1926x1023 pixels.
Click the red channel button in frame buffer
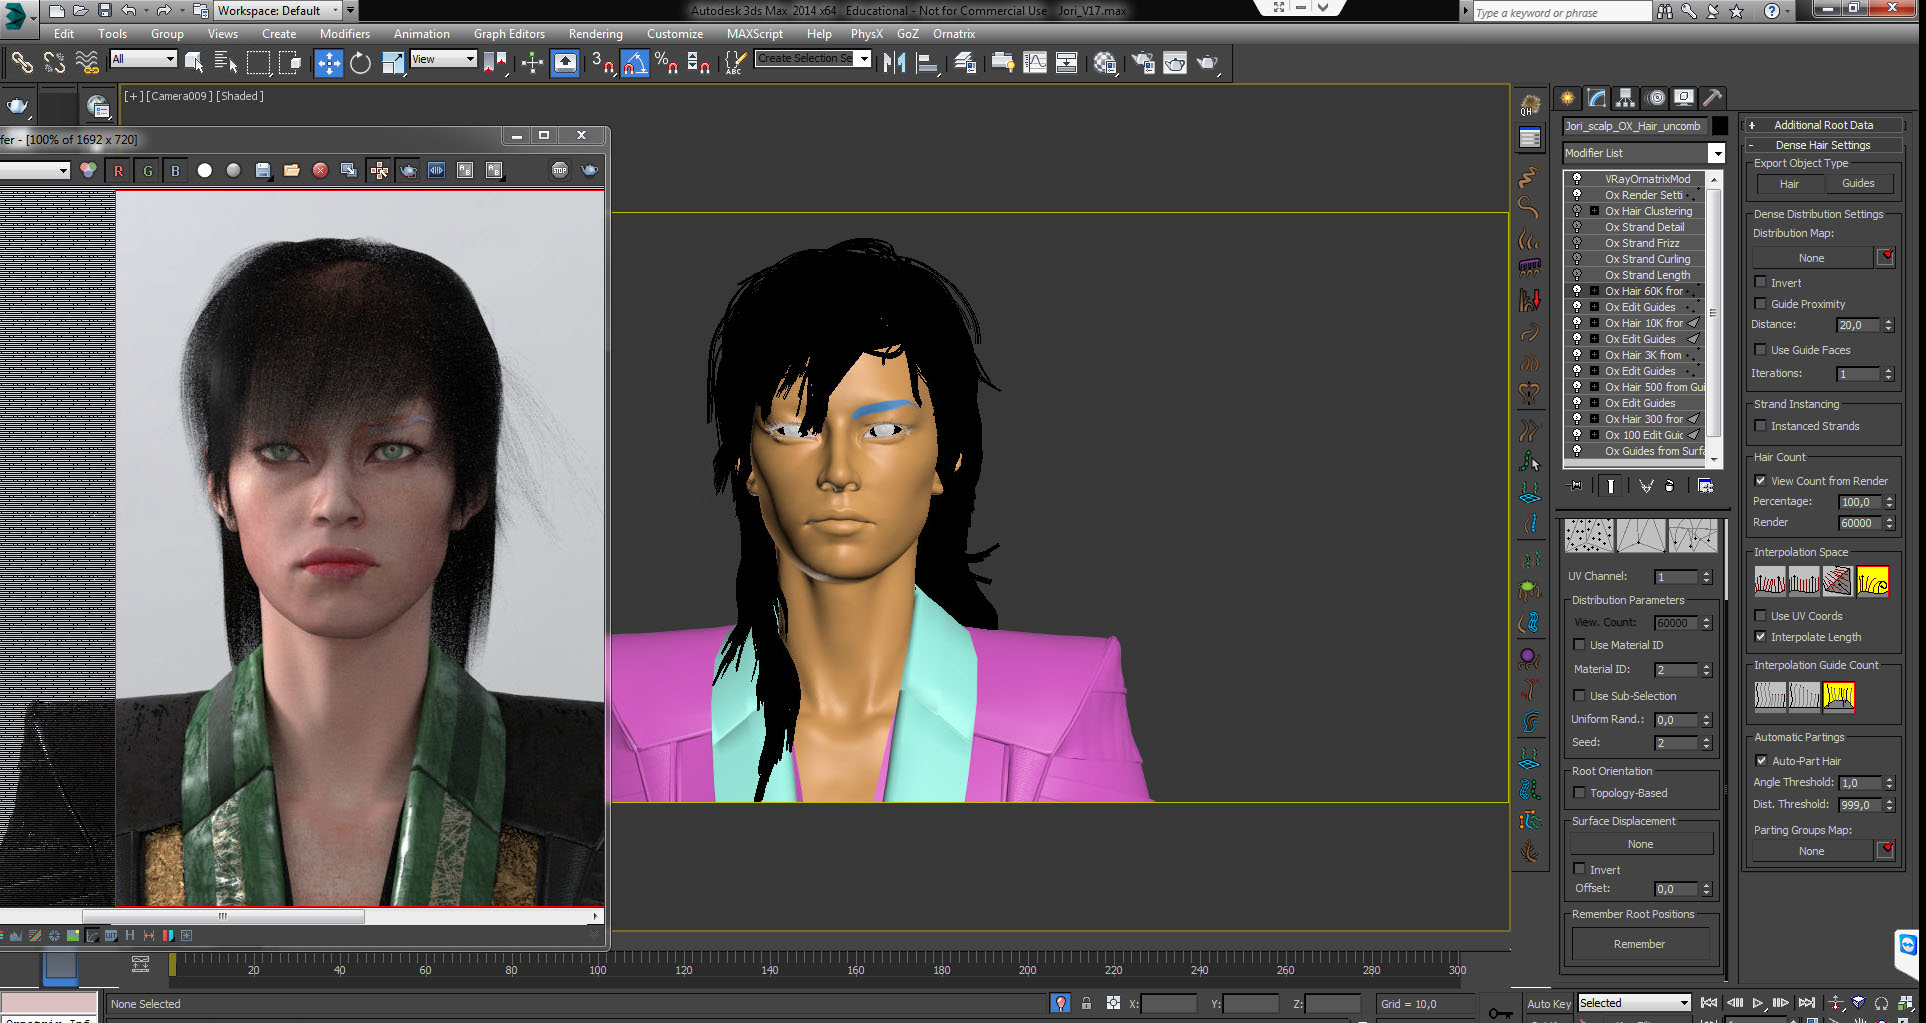(x=118, y=170)
